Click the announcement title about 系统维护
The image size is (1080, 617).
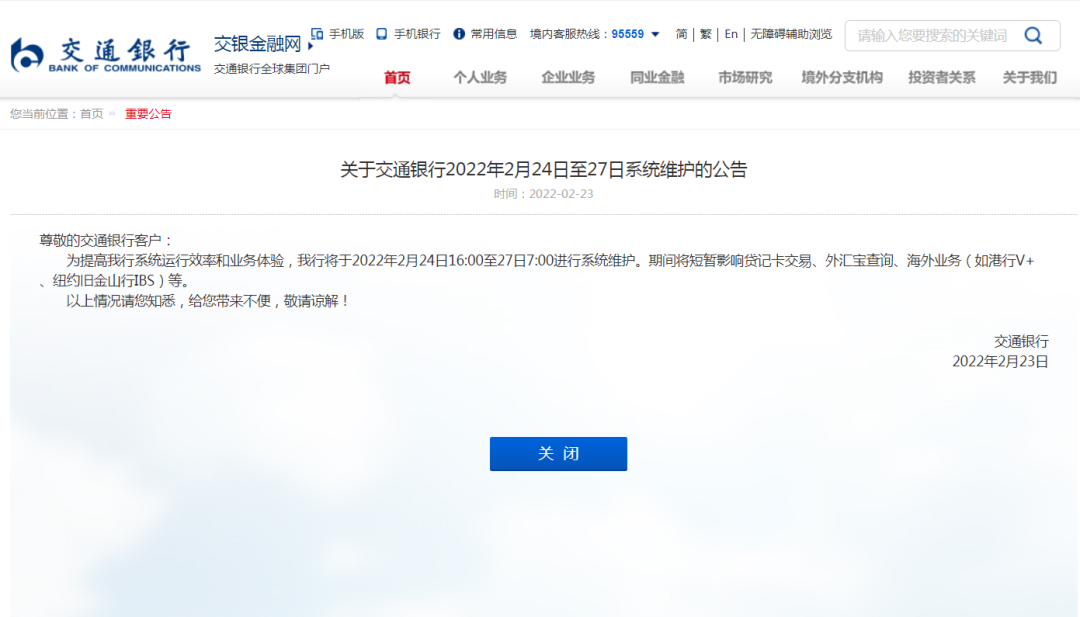coord(543,169)
